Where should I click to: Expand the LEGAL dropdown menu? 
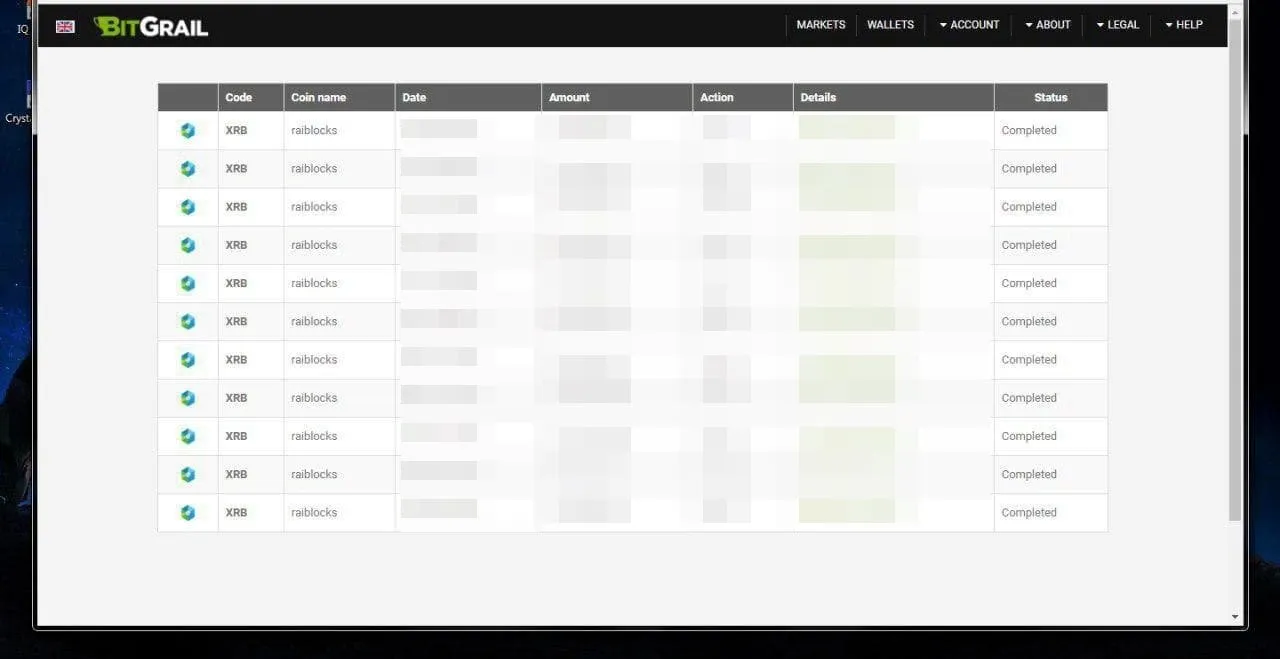click(1118, 25)
